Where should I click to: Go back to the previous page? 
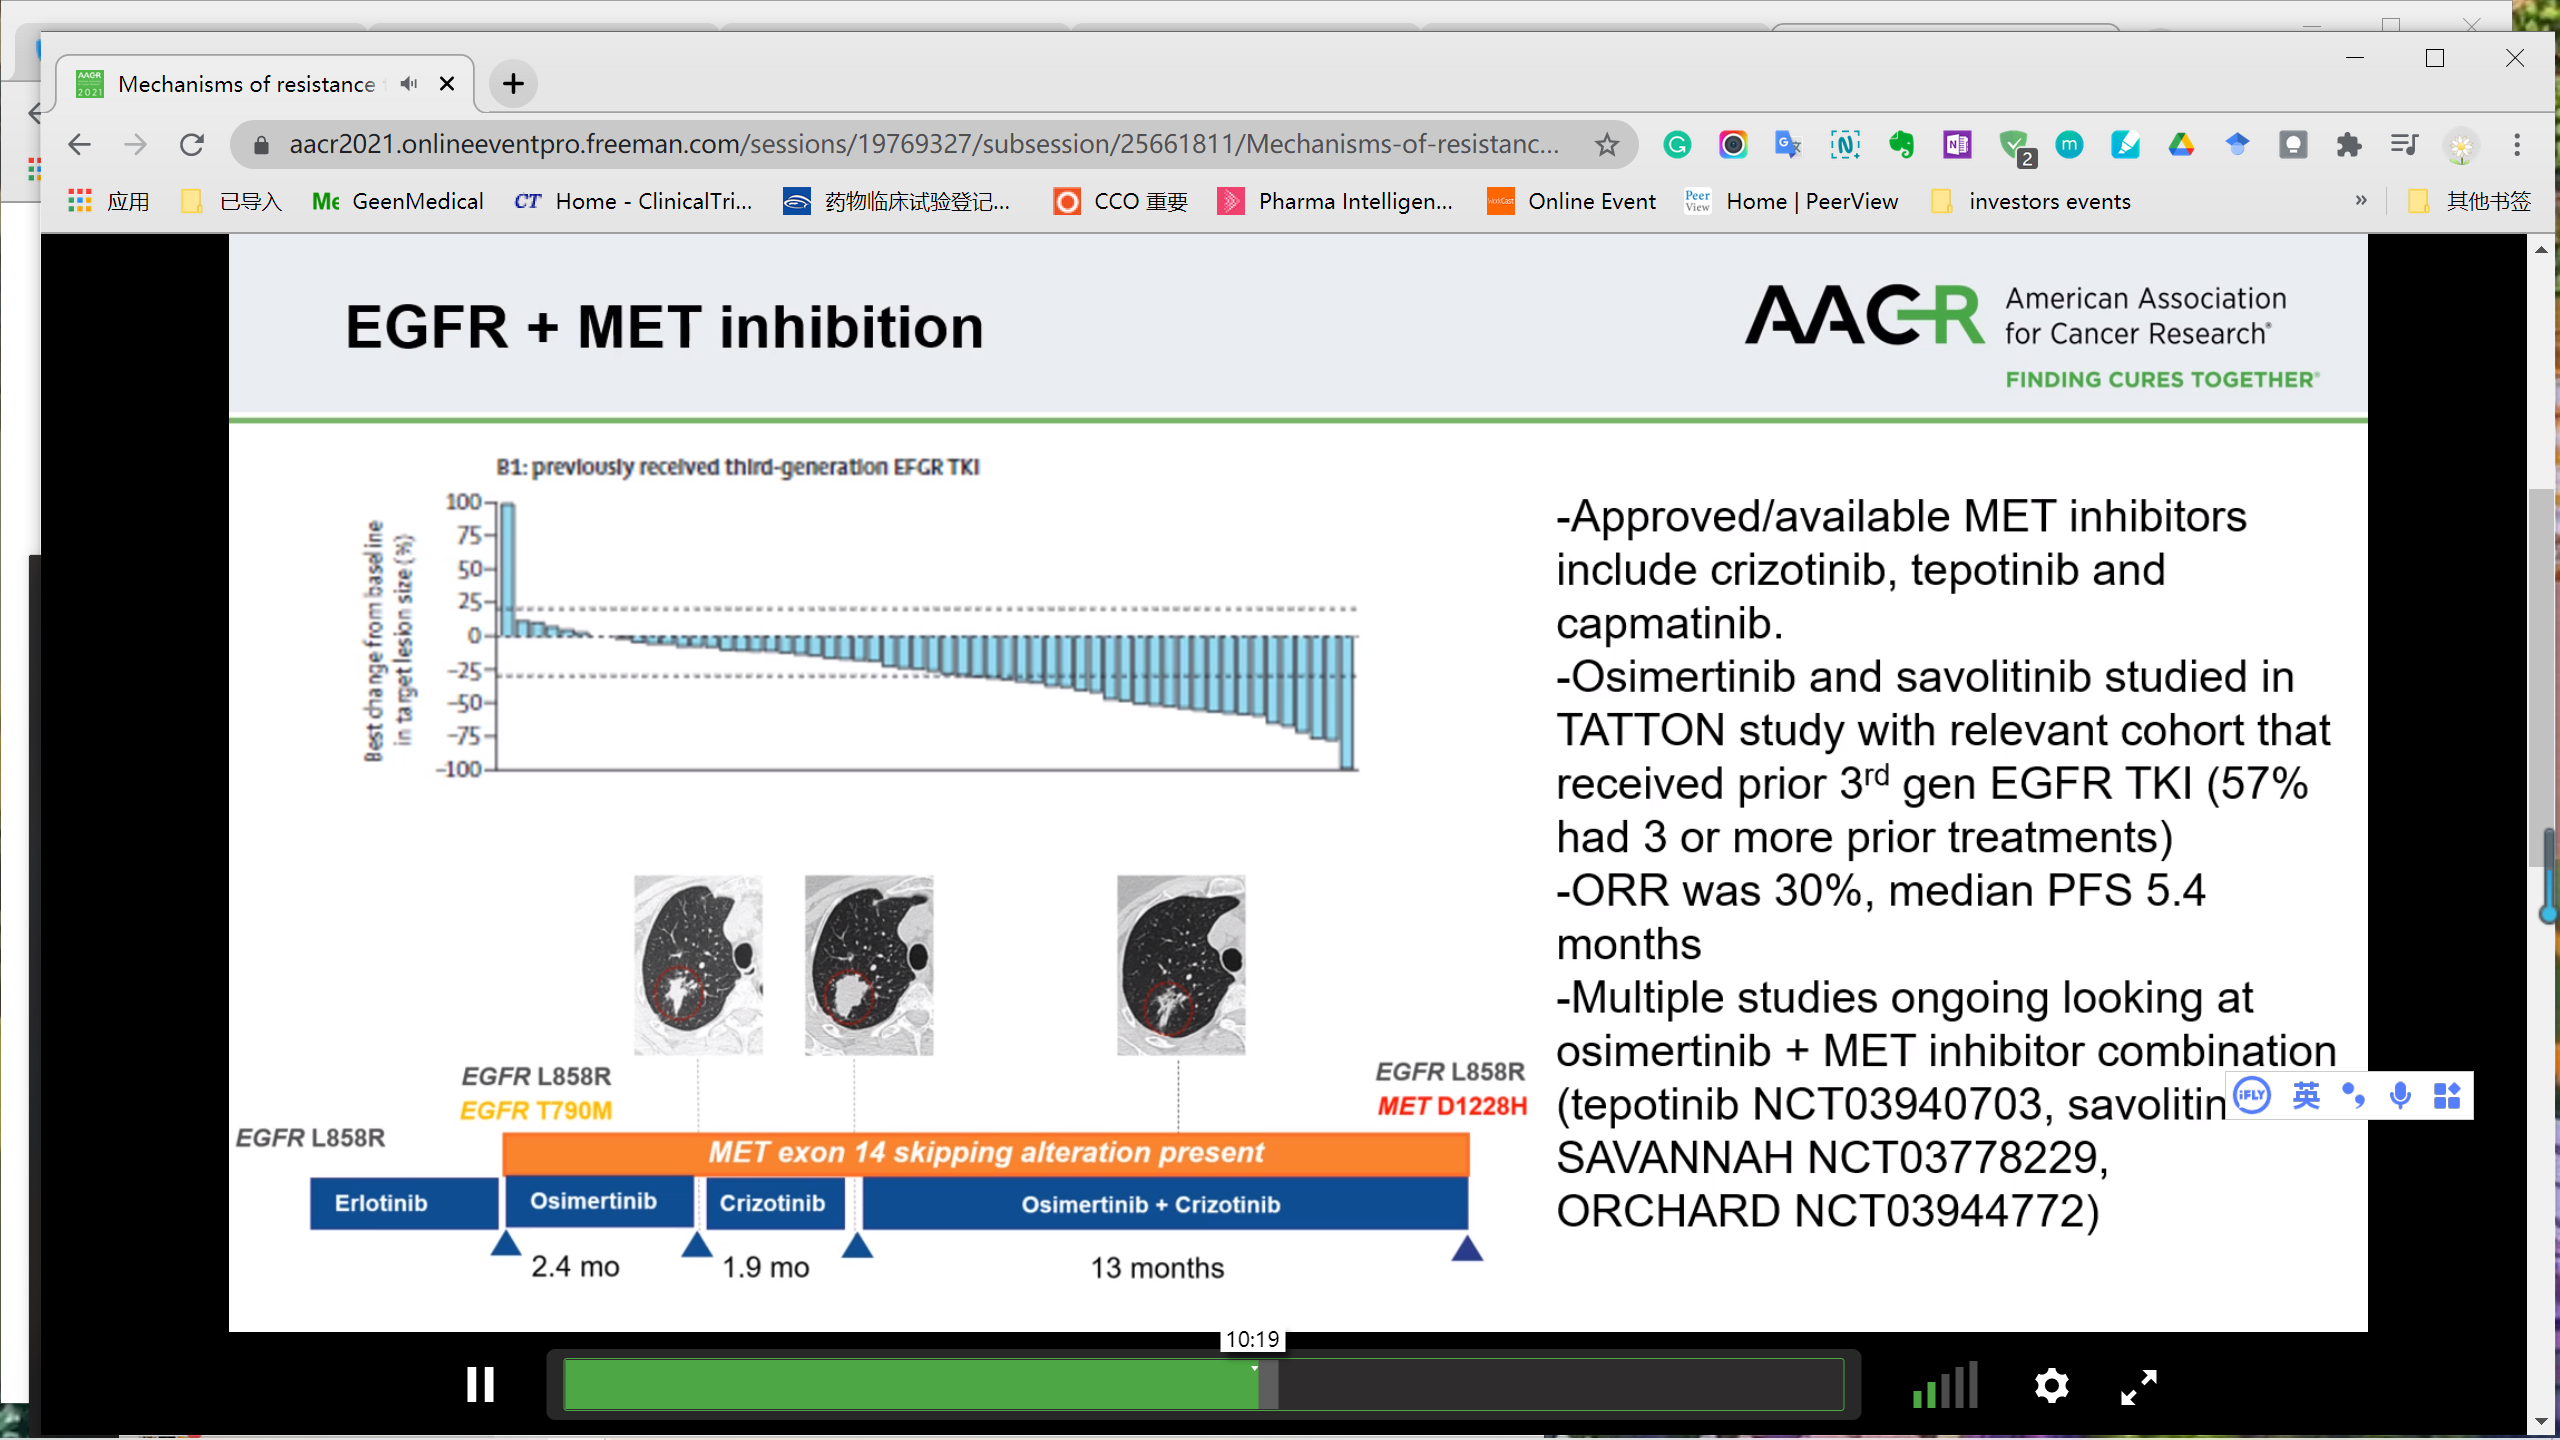(79, 145)
